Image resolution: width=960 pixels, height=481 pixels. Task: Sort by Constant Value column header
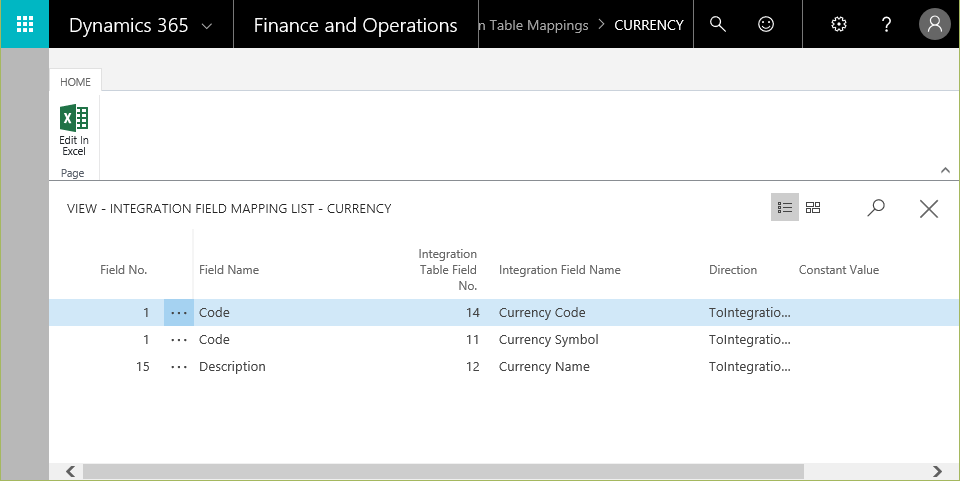point(839,270)
